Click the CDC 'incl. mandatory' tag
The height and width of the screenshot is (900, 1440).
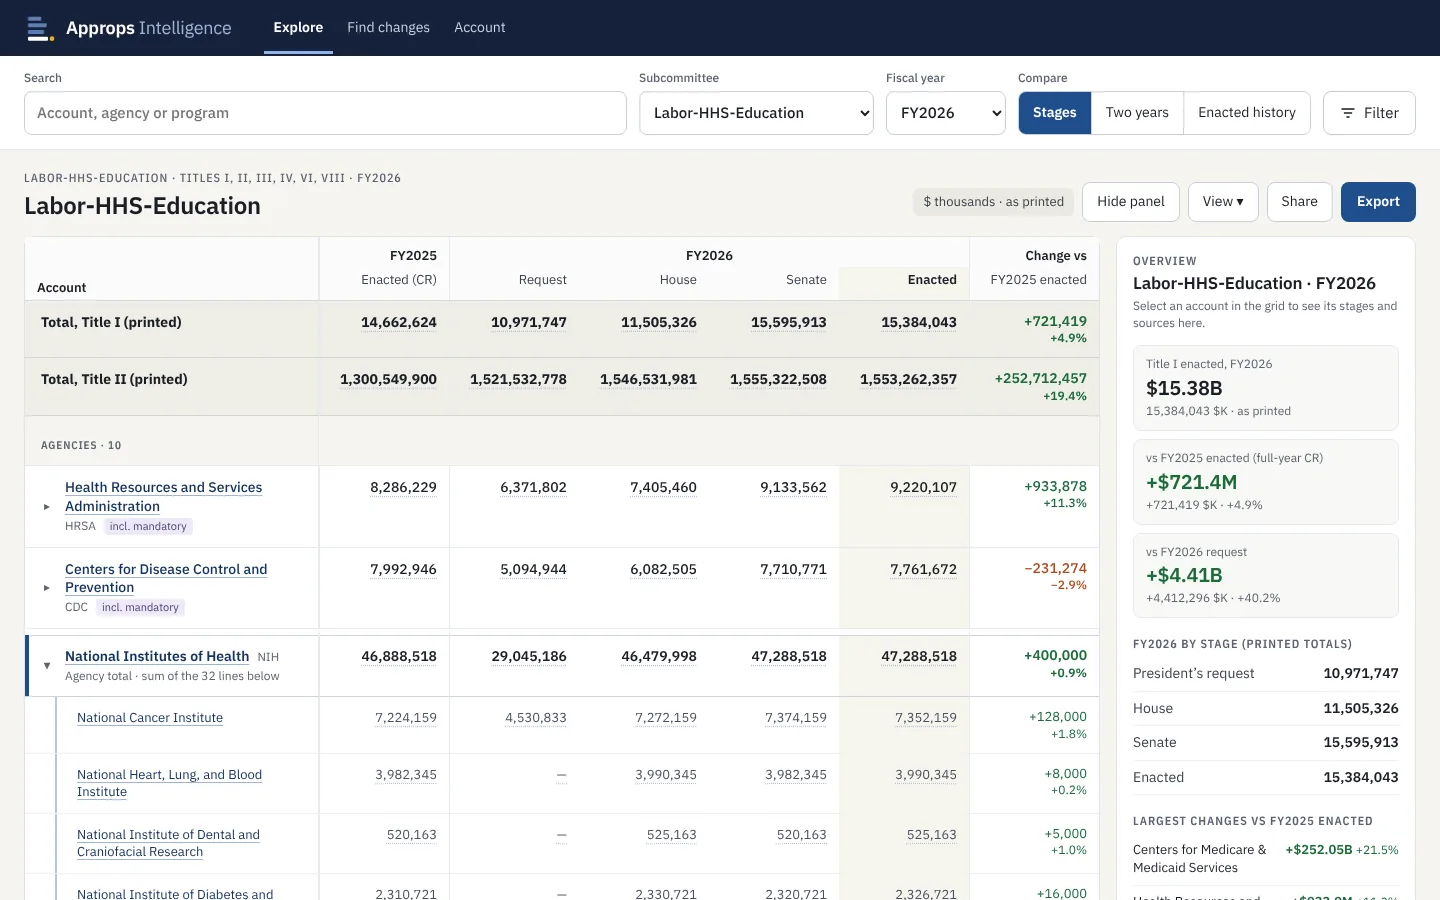tap(140, 607)
